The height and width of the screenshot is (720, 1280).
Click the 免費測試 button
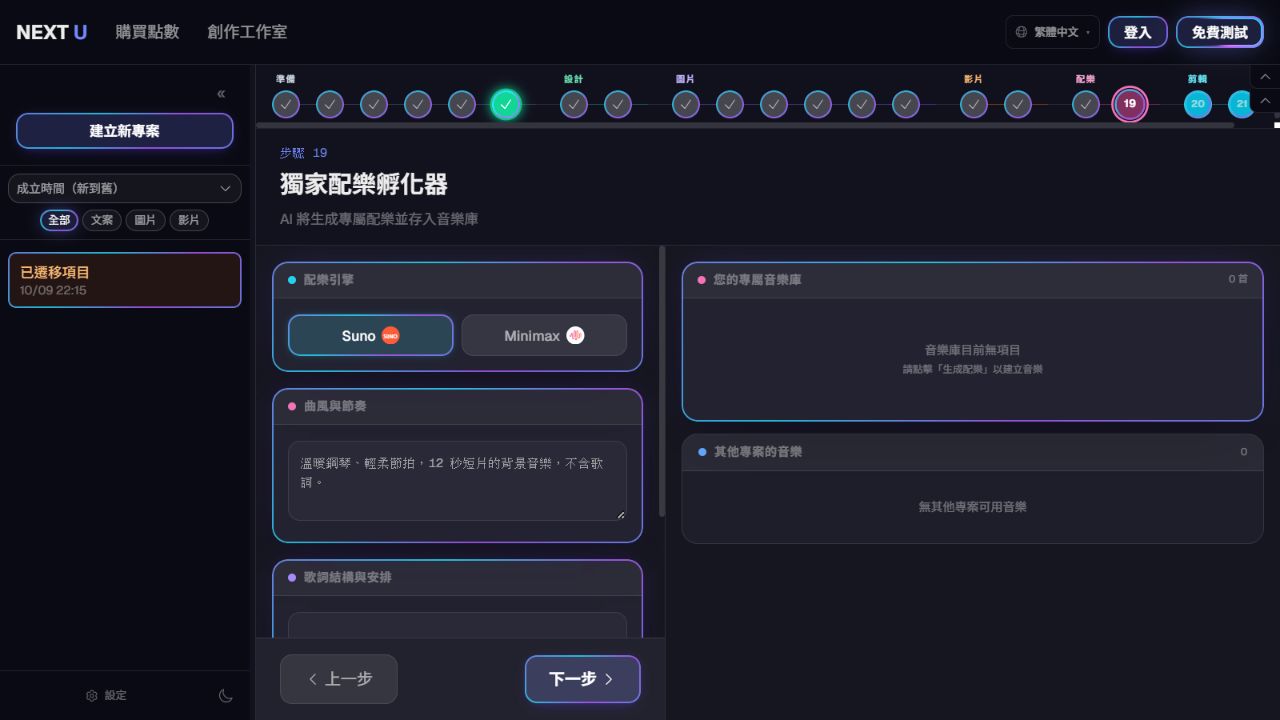(1220, 32)
